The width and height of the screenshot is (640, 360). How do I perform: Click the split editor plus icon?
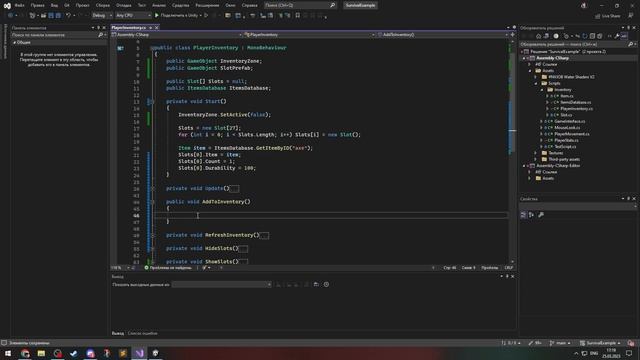pyautogui.click(x=513, y=35)
